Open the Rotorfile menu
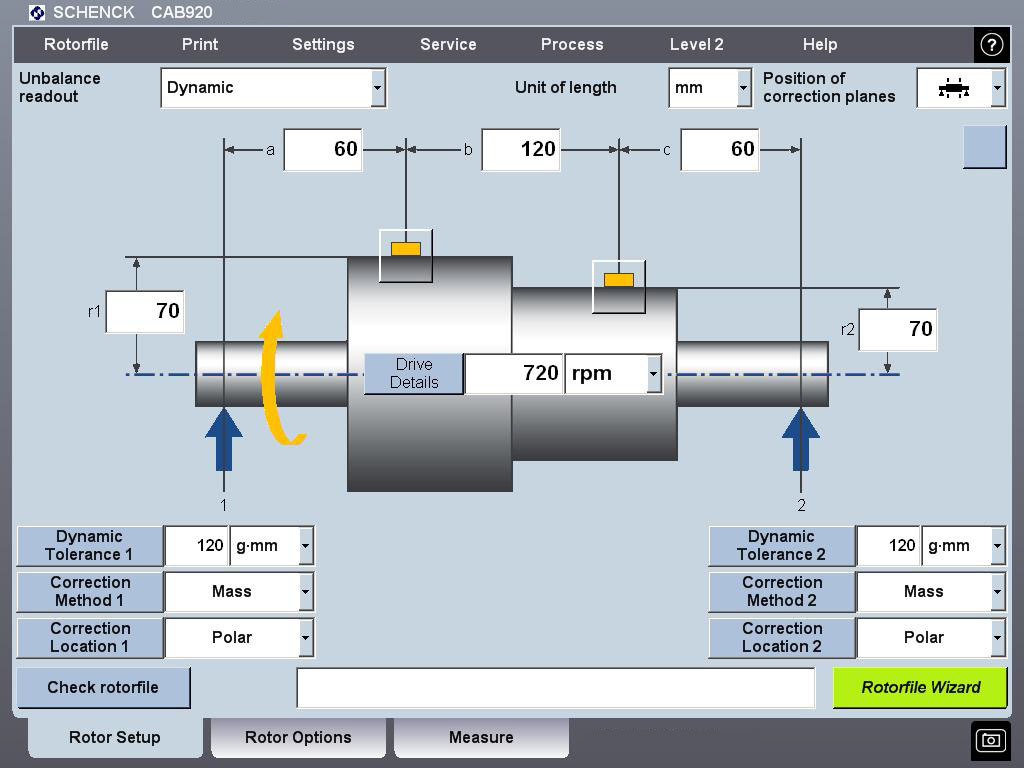This screenshot has height=768, width=1024. (76, 45)
